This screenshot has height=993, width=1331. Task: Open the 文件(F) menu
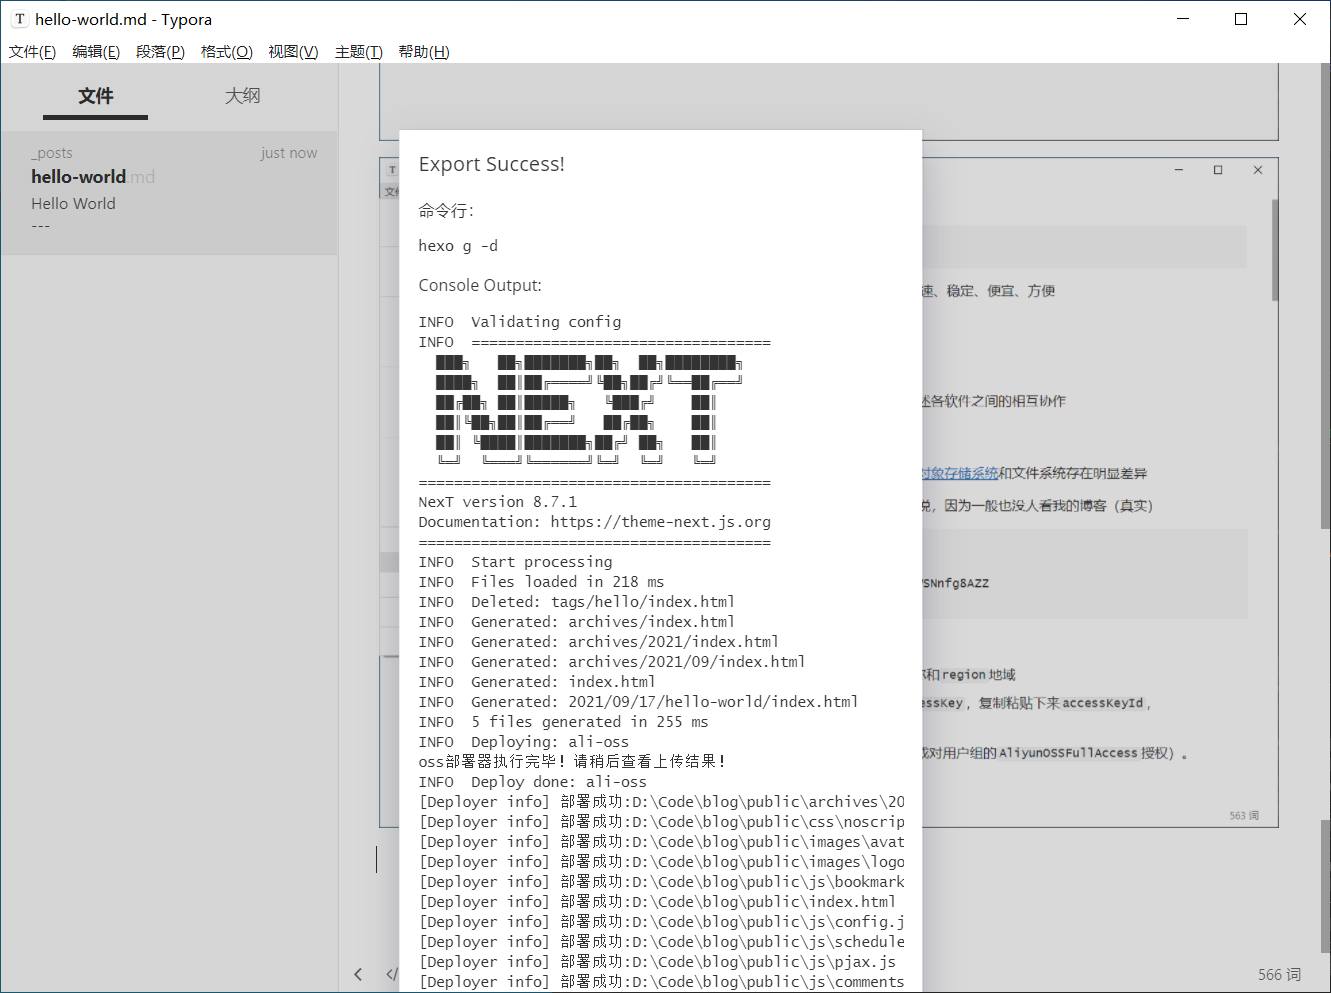pos(32,52)
